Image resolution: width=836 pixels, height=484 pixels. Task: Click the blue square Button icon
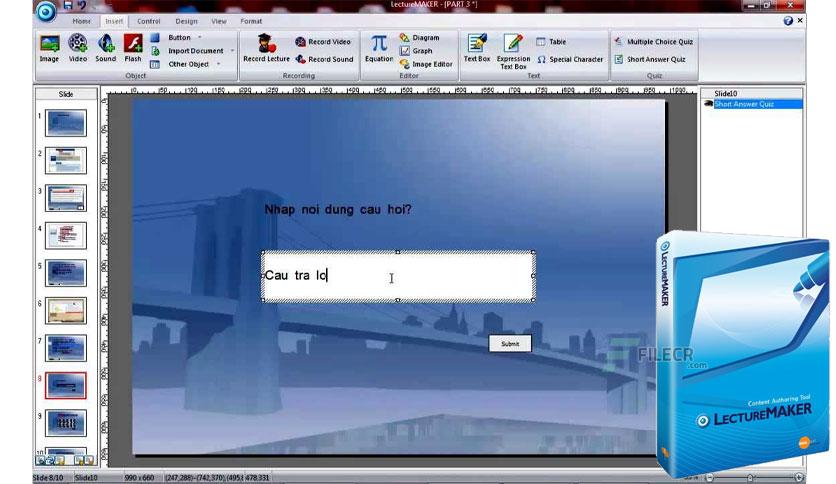point(155,38)
